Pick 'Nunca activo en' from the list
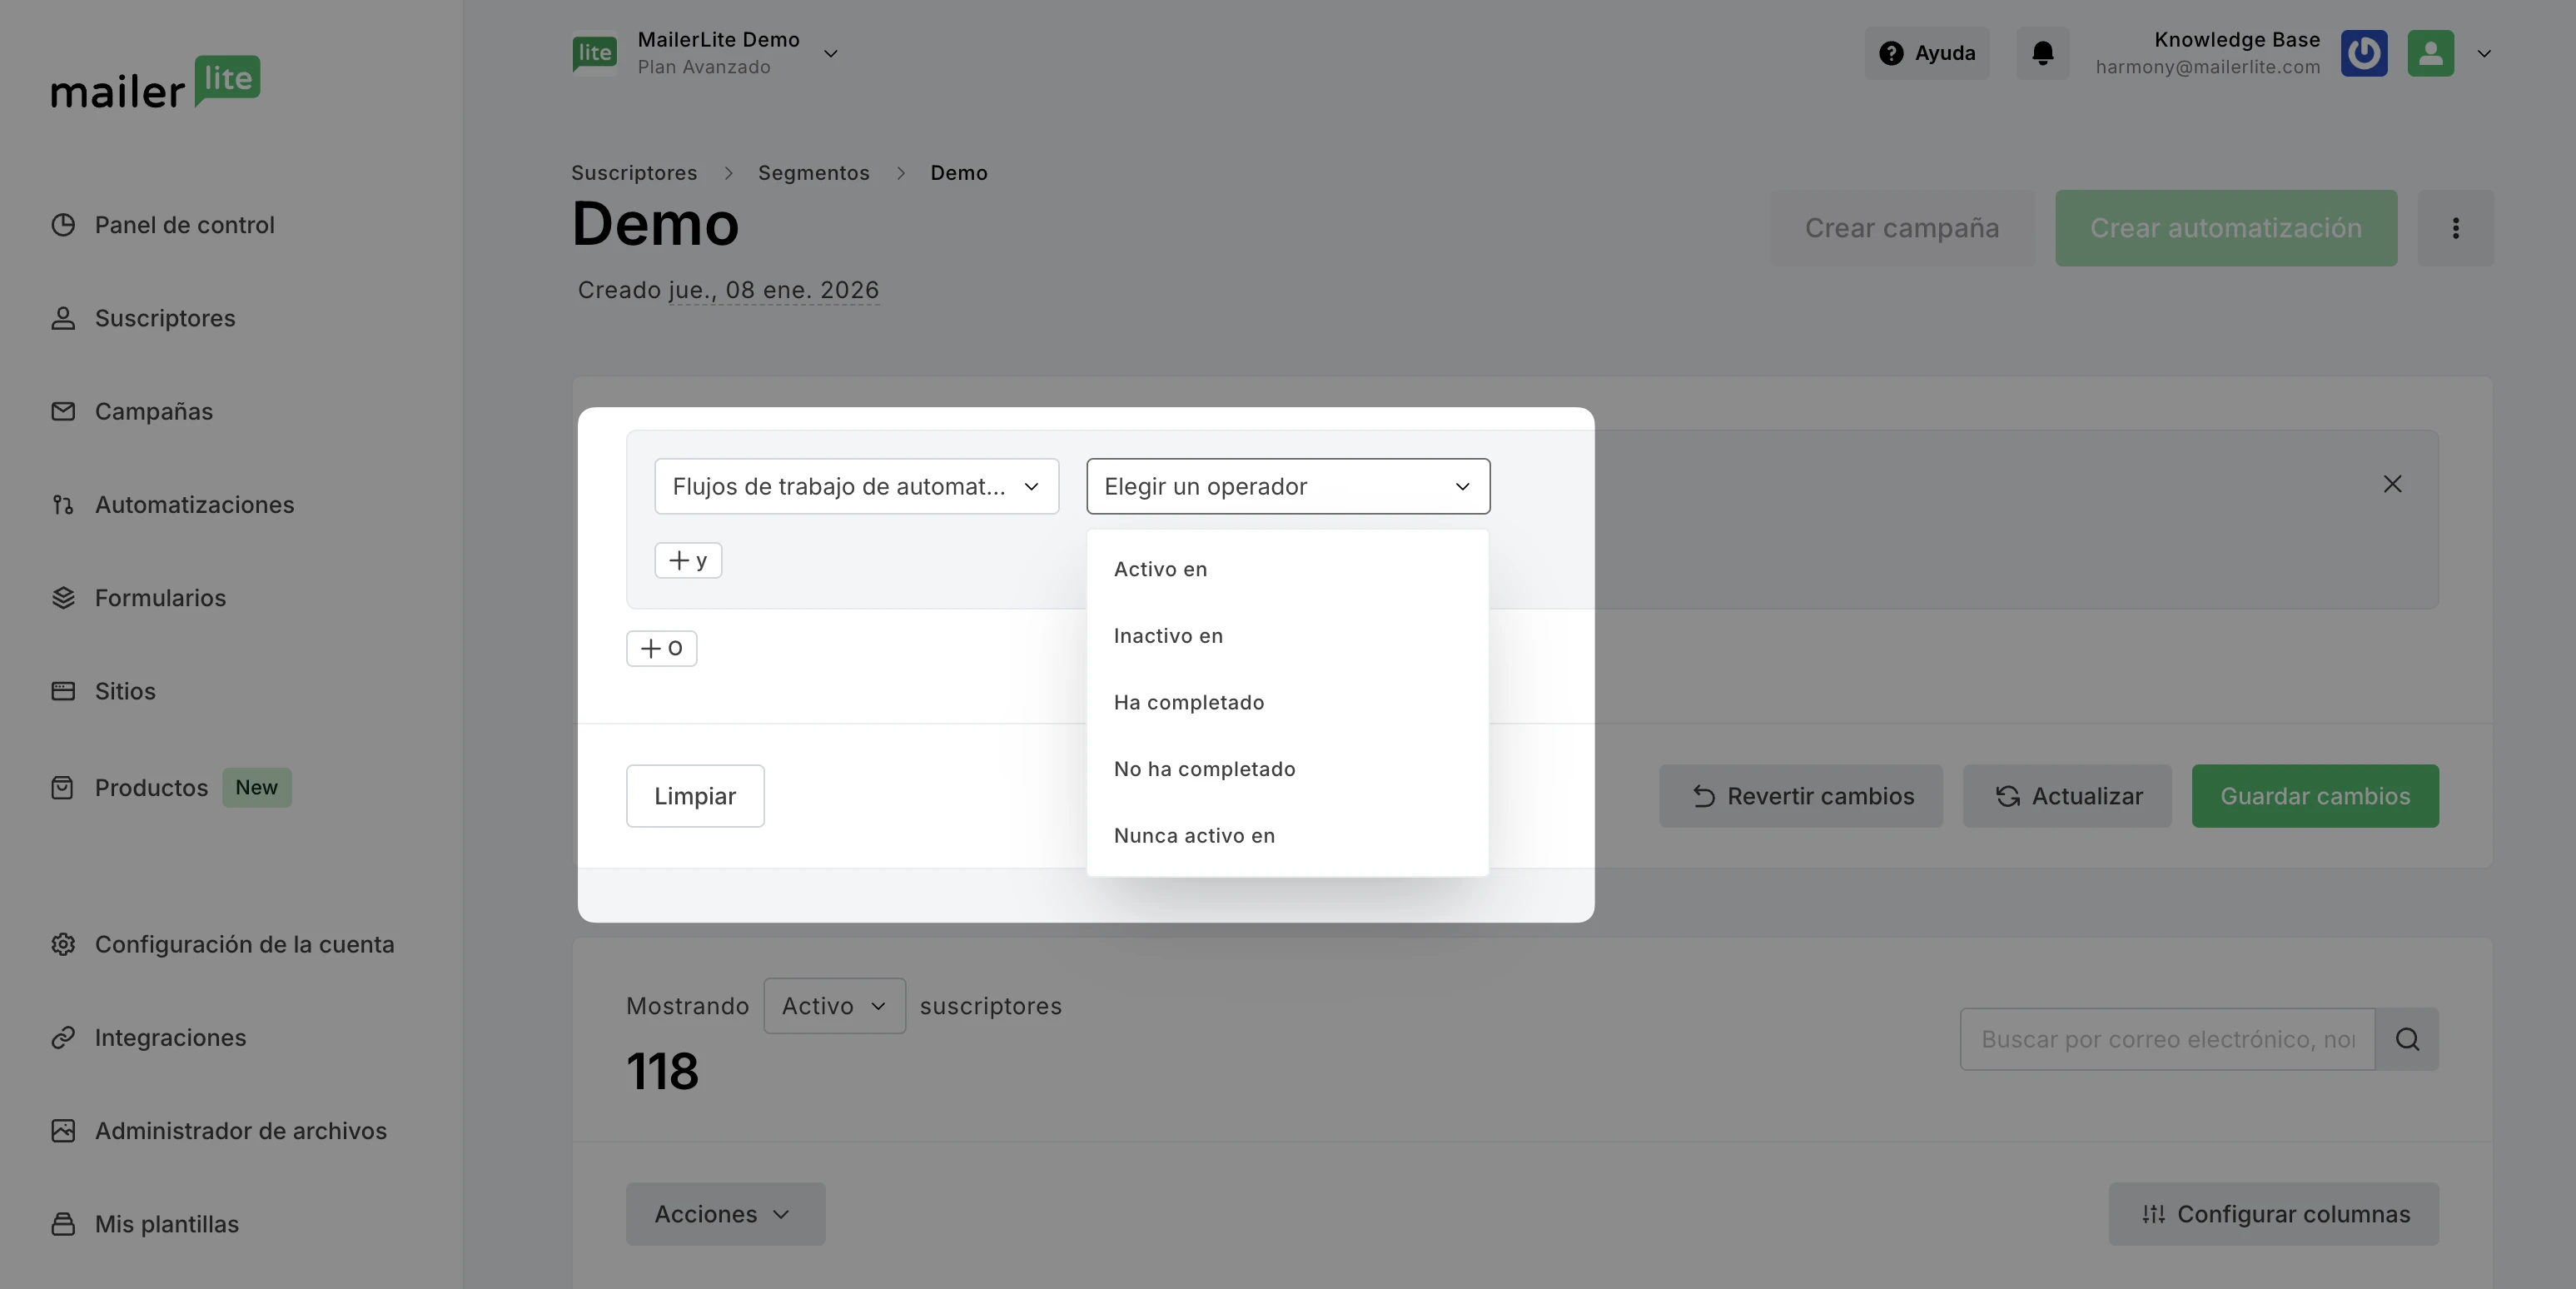The image size is (2576, 1289). click(1194, 835)
